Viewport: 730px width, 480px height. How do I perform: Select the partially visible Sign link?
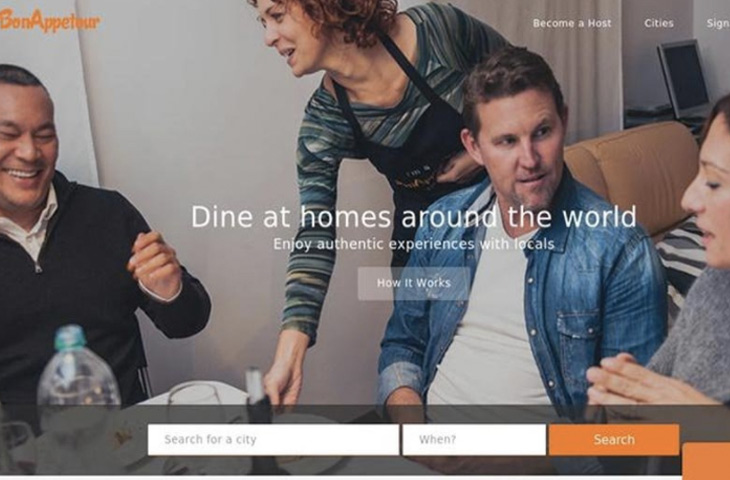(x=718, y=23)
